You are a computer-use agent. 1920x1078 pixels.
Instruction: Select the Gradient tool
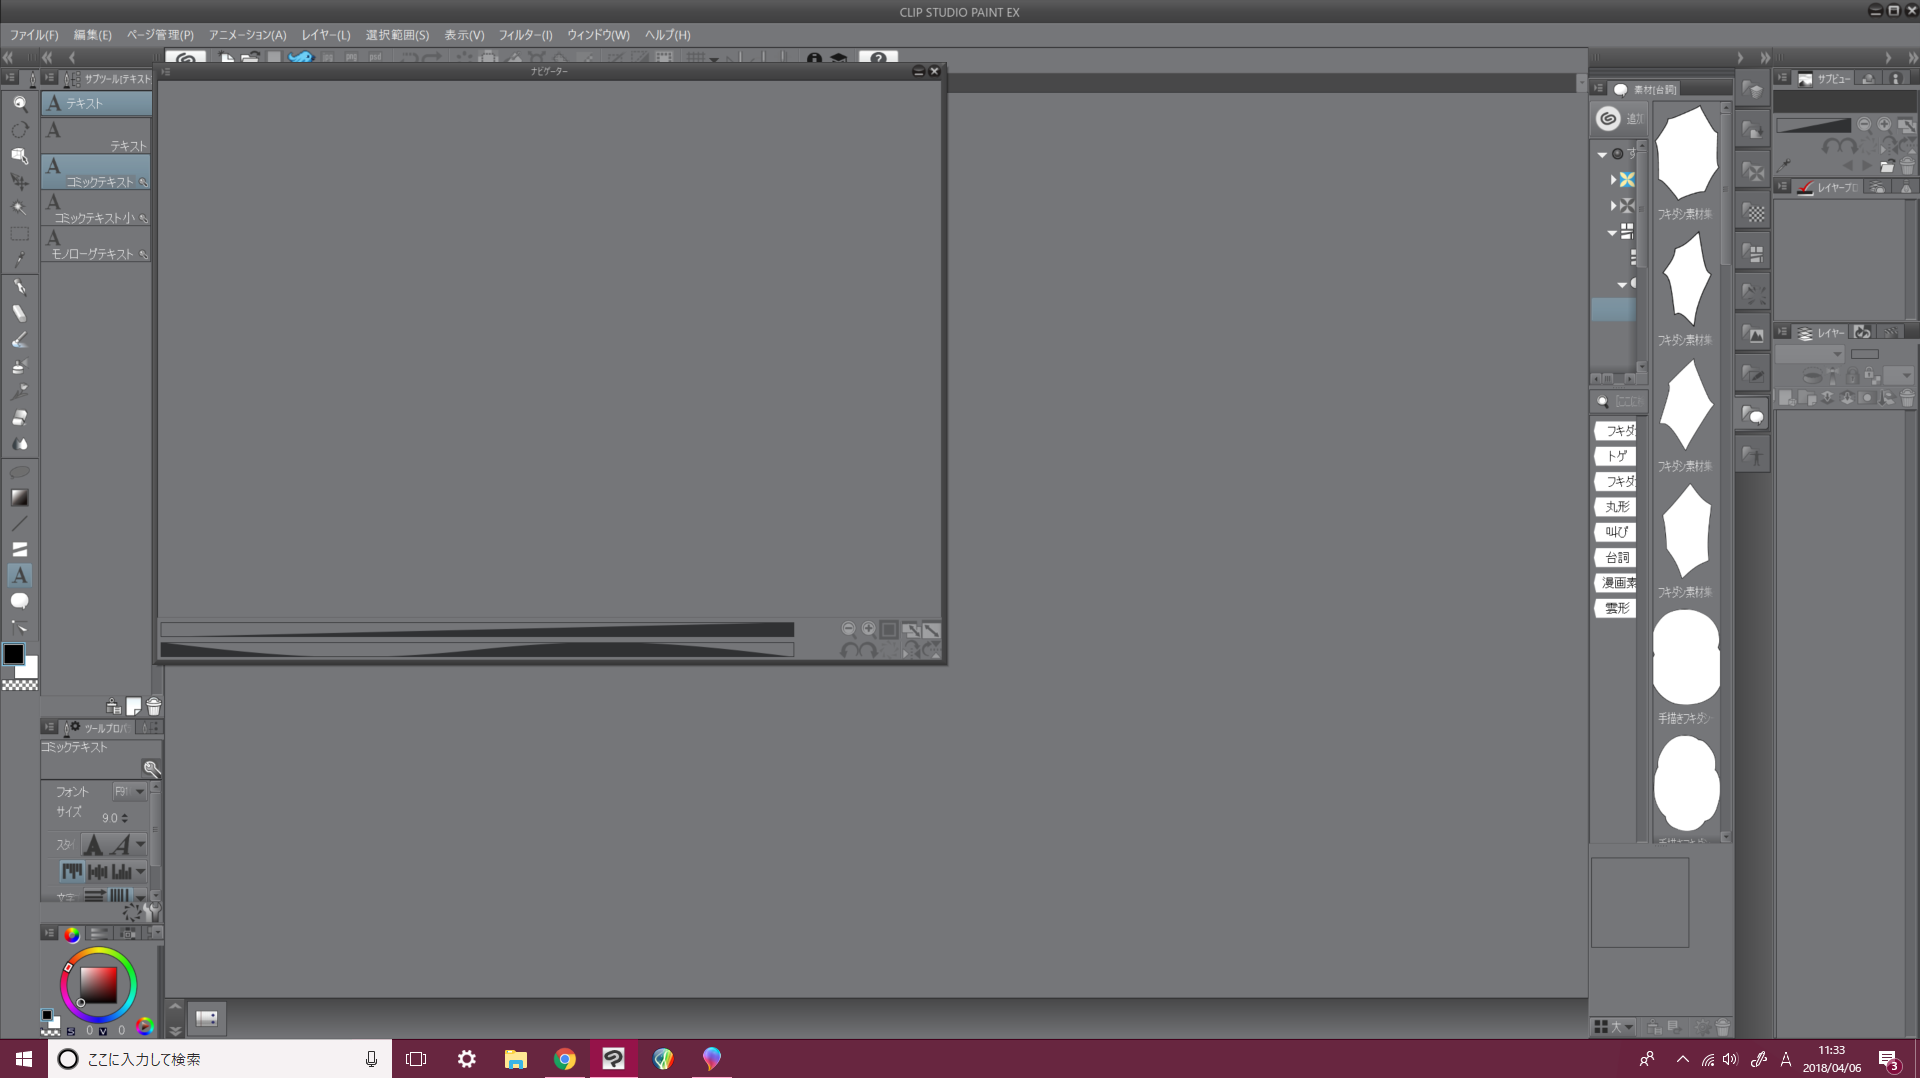[19, 497]
